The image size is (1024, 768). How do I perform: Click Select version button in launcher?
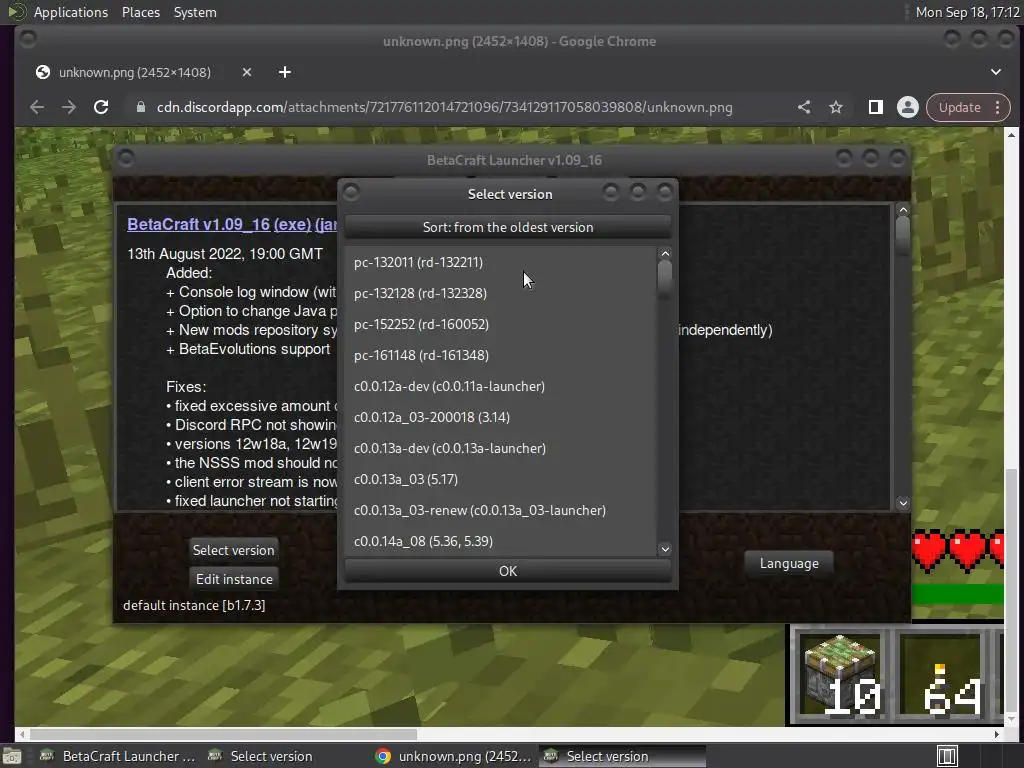pos(233,550)
